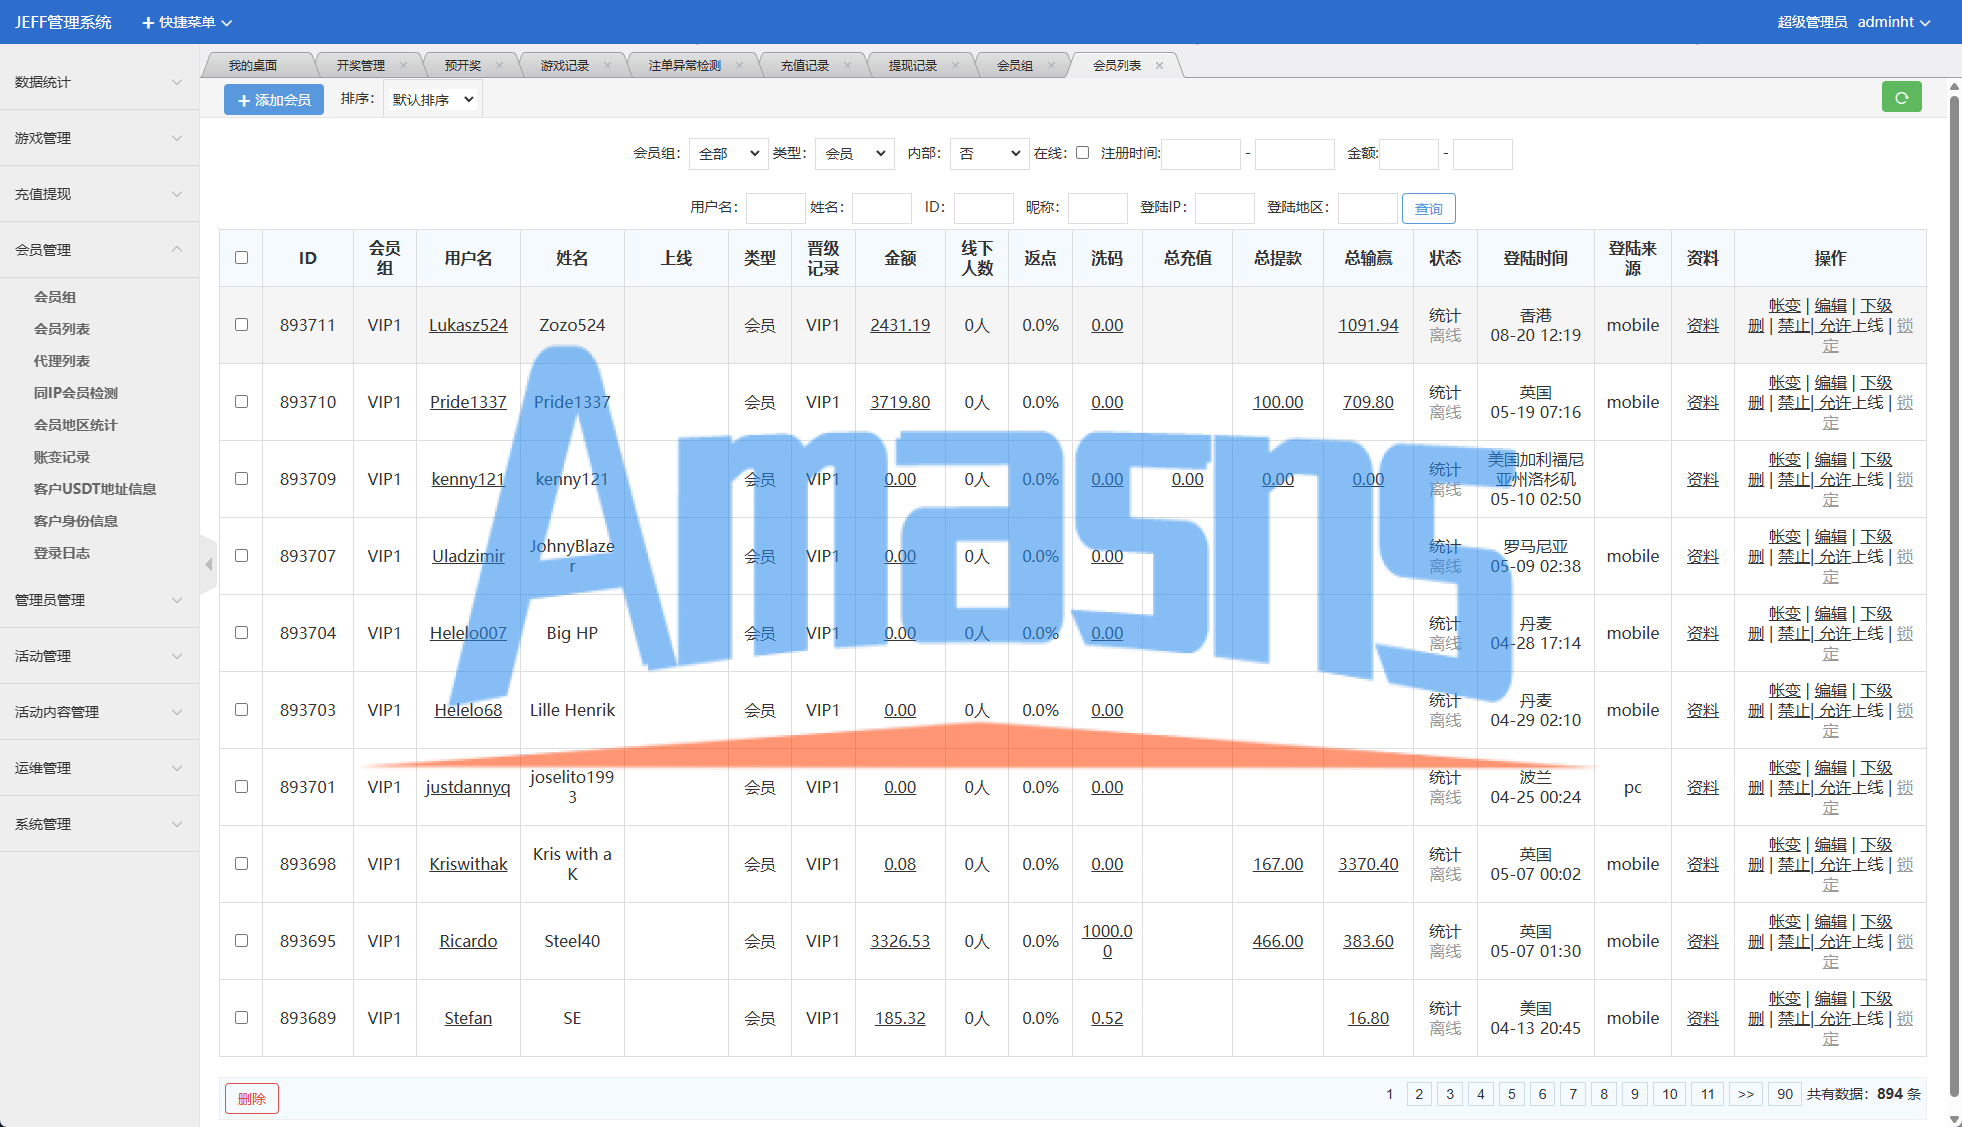Enable the 在线 online filter checkbox
1962x1127 pixels.
pyautogui.click(x=1082, y=153)
